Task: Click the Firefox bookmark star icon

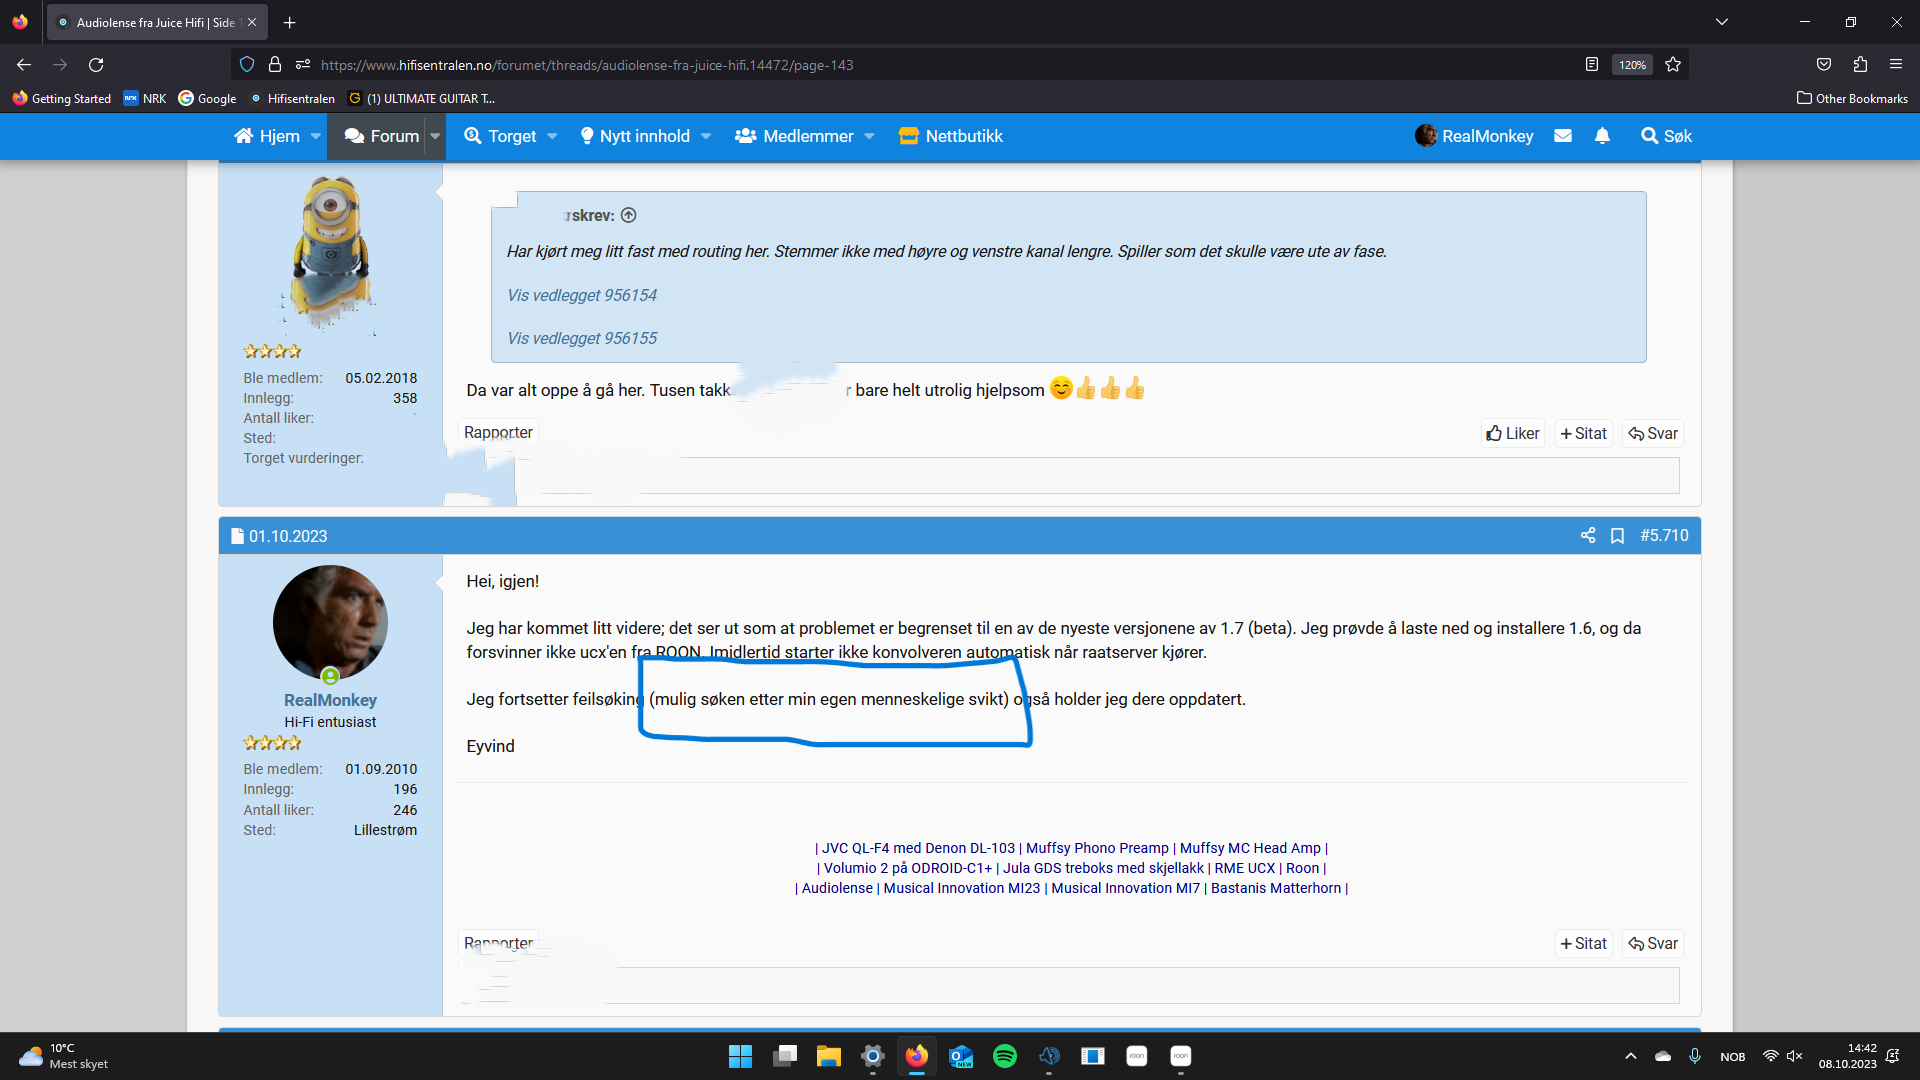Action: point(1673,65)
